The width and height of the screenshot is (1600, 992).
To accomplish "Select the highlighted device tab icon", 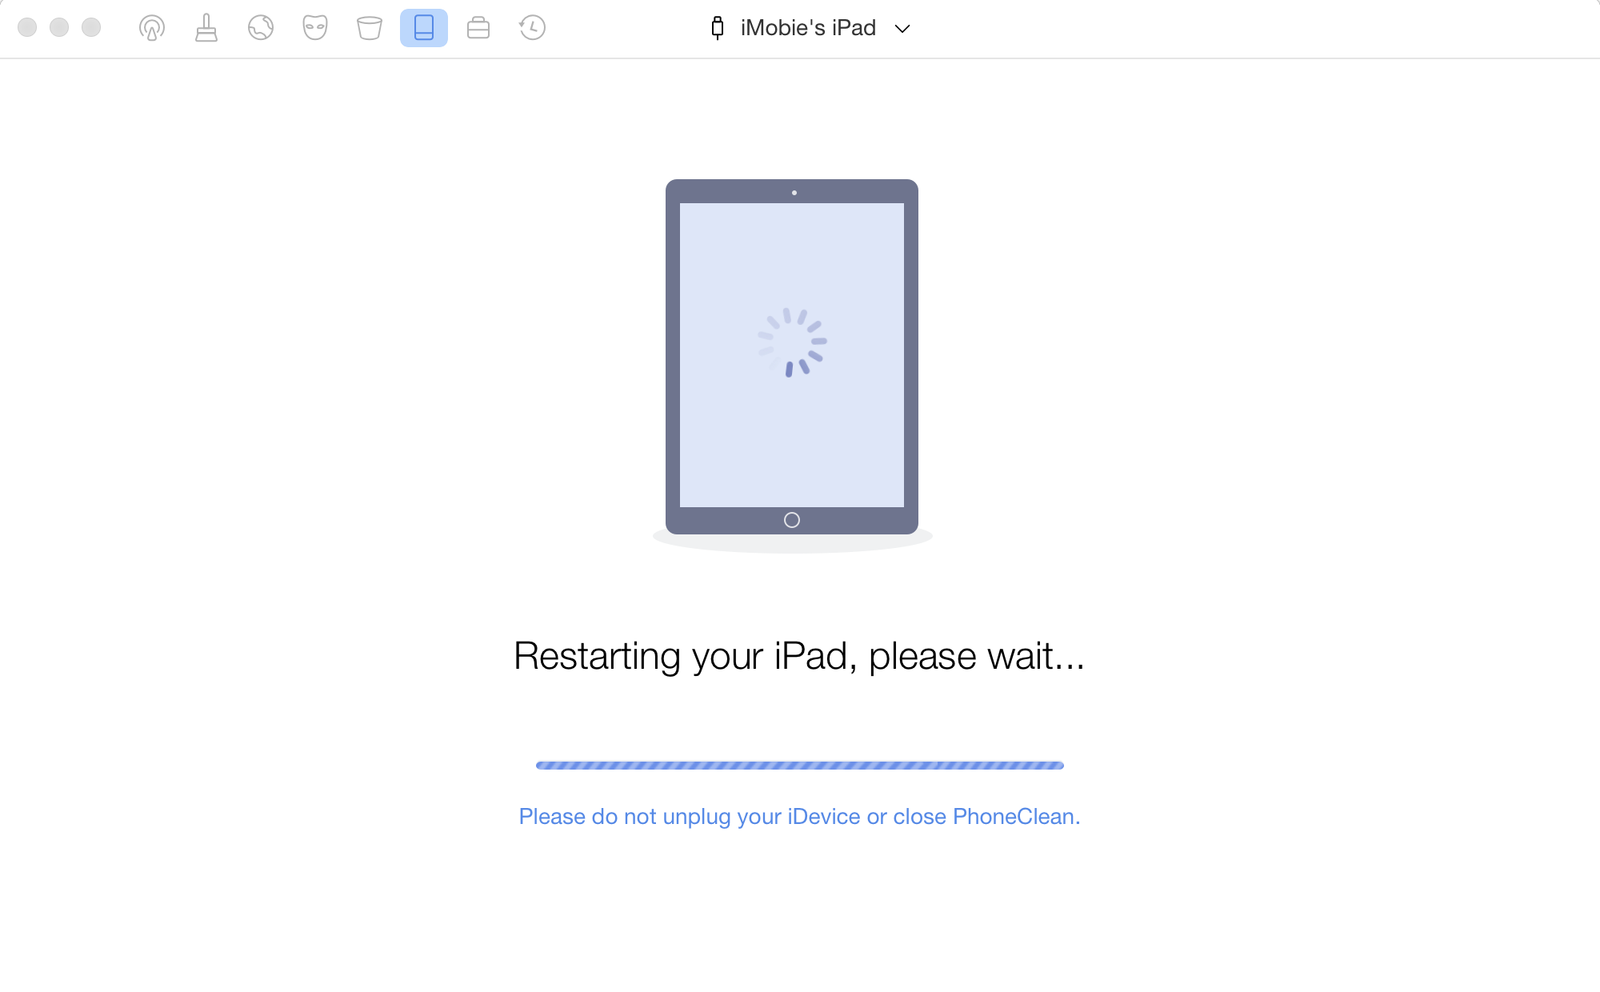I will 424,28.
